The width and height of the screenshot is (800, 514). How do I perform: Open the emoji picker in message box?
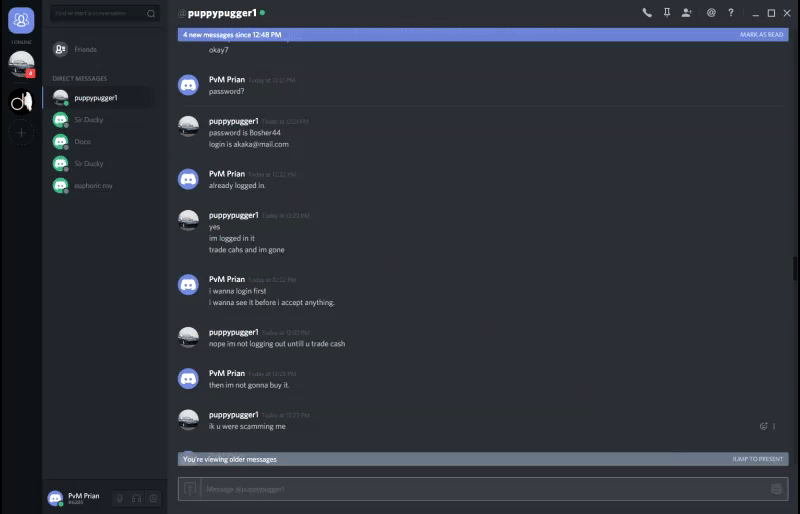point(776,489)
